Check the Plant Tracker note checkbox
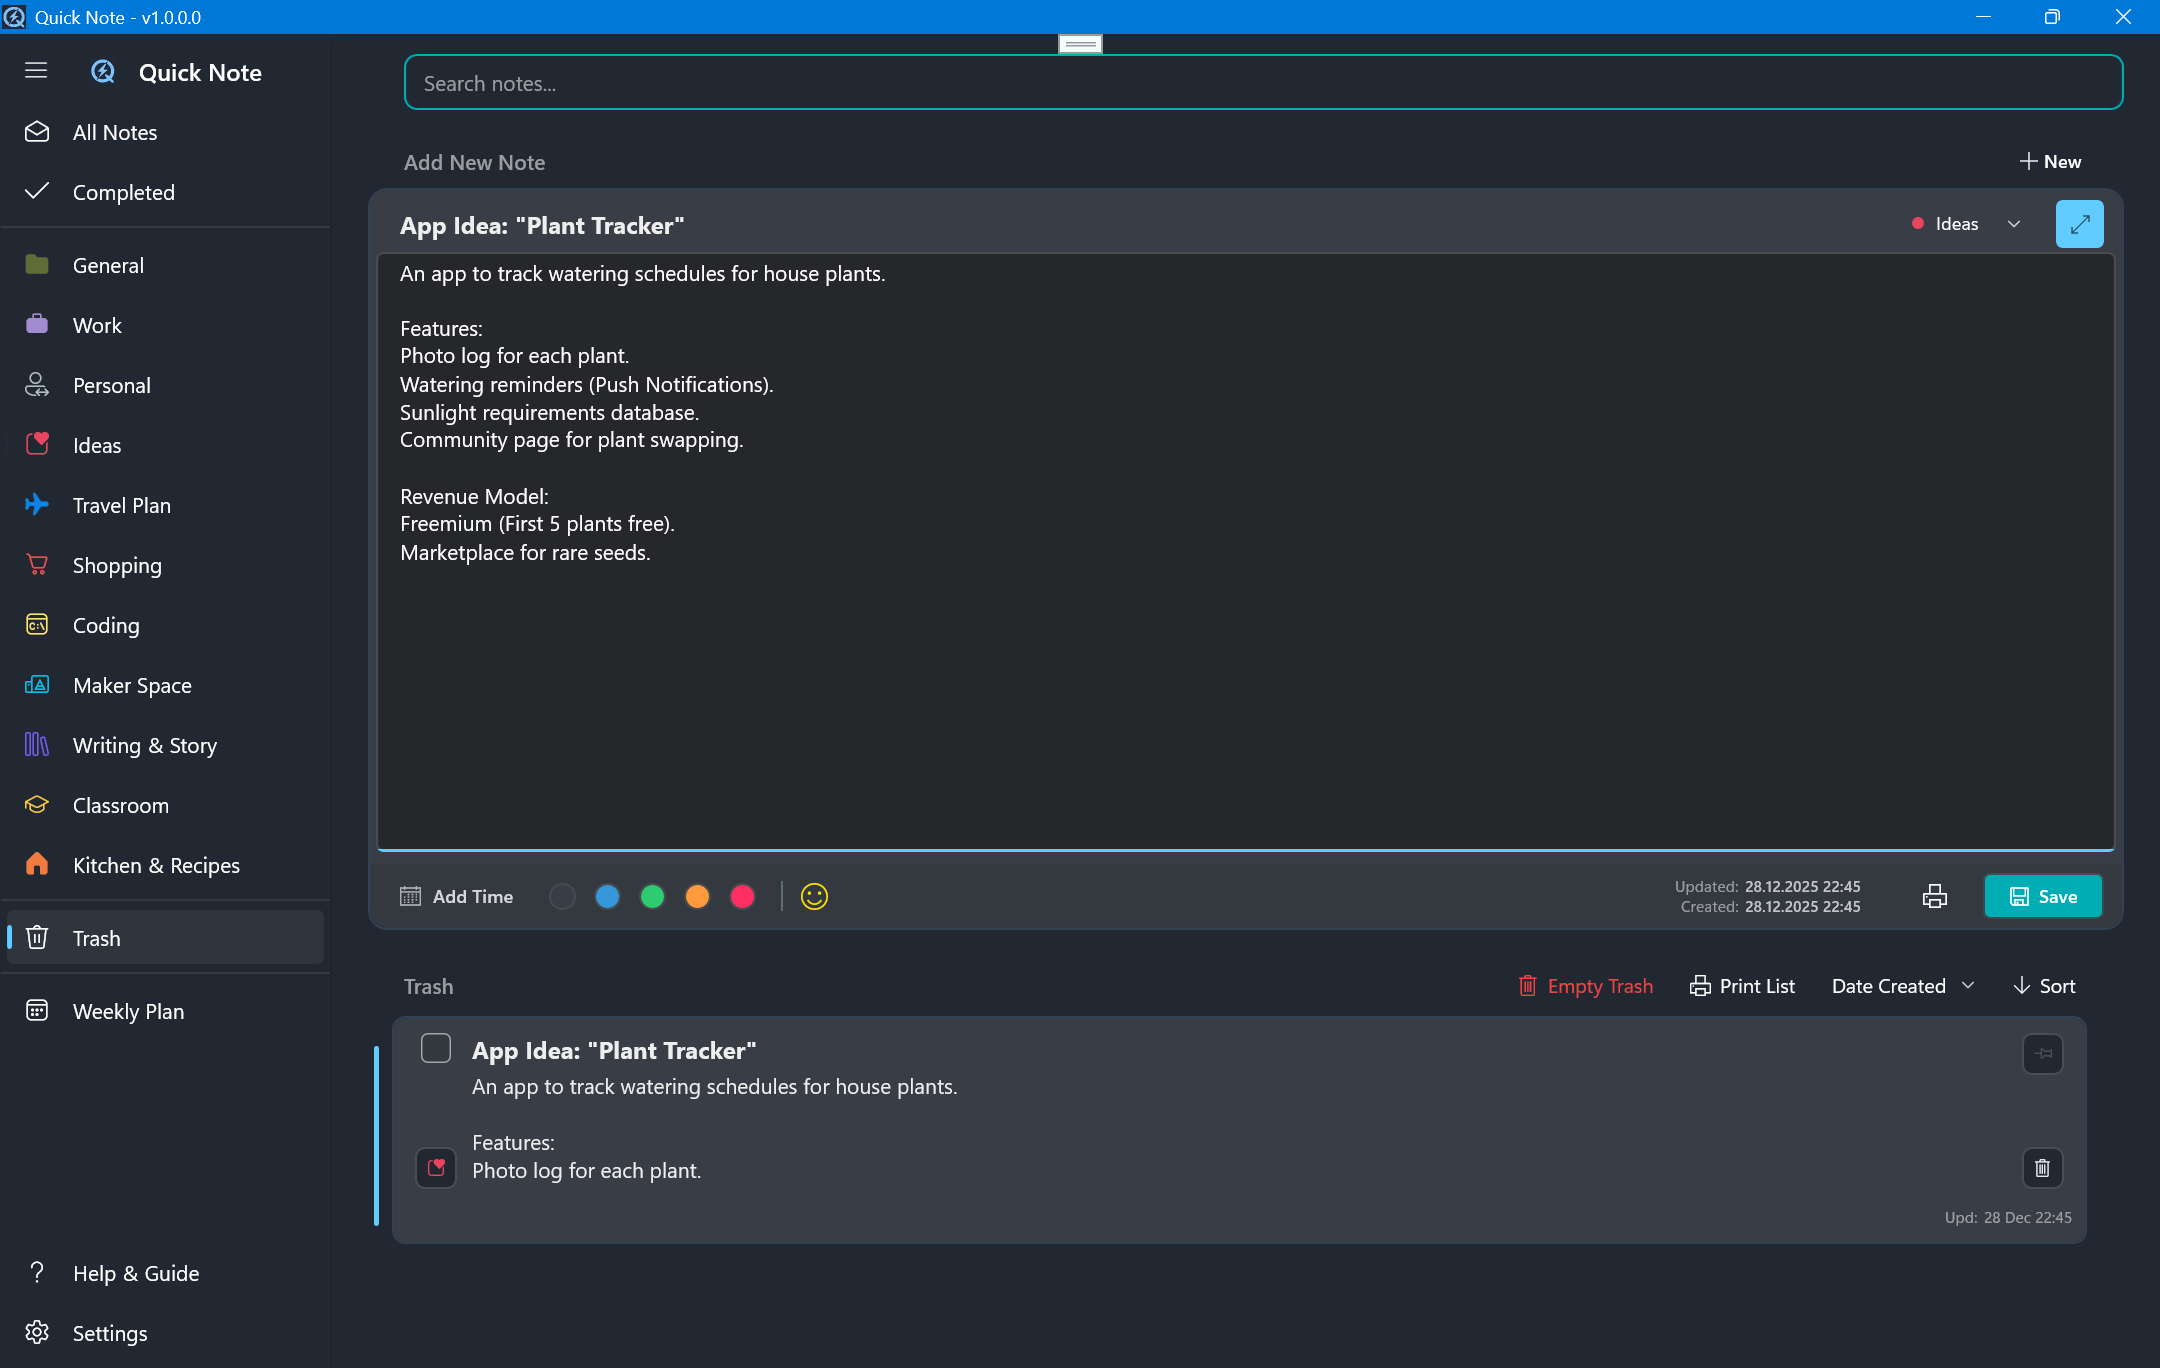Screen dimensions: 2160x1368 coord(436,1048)
